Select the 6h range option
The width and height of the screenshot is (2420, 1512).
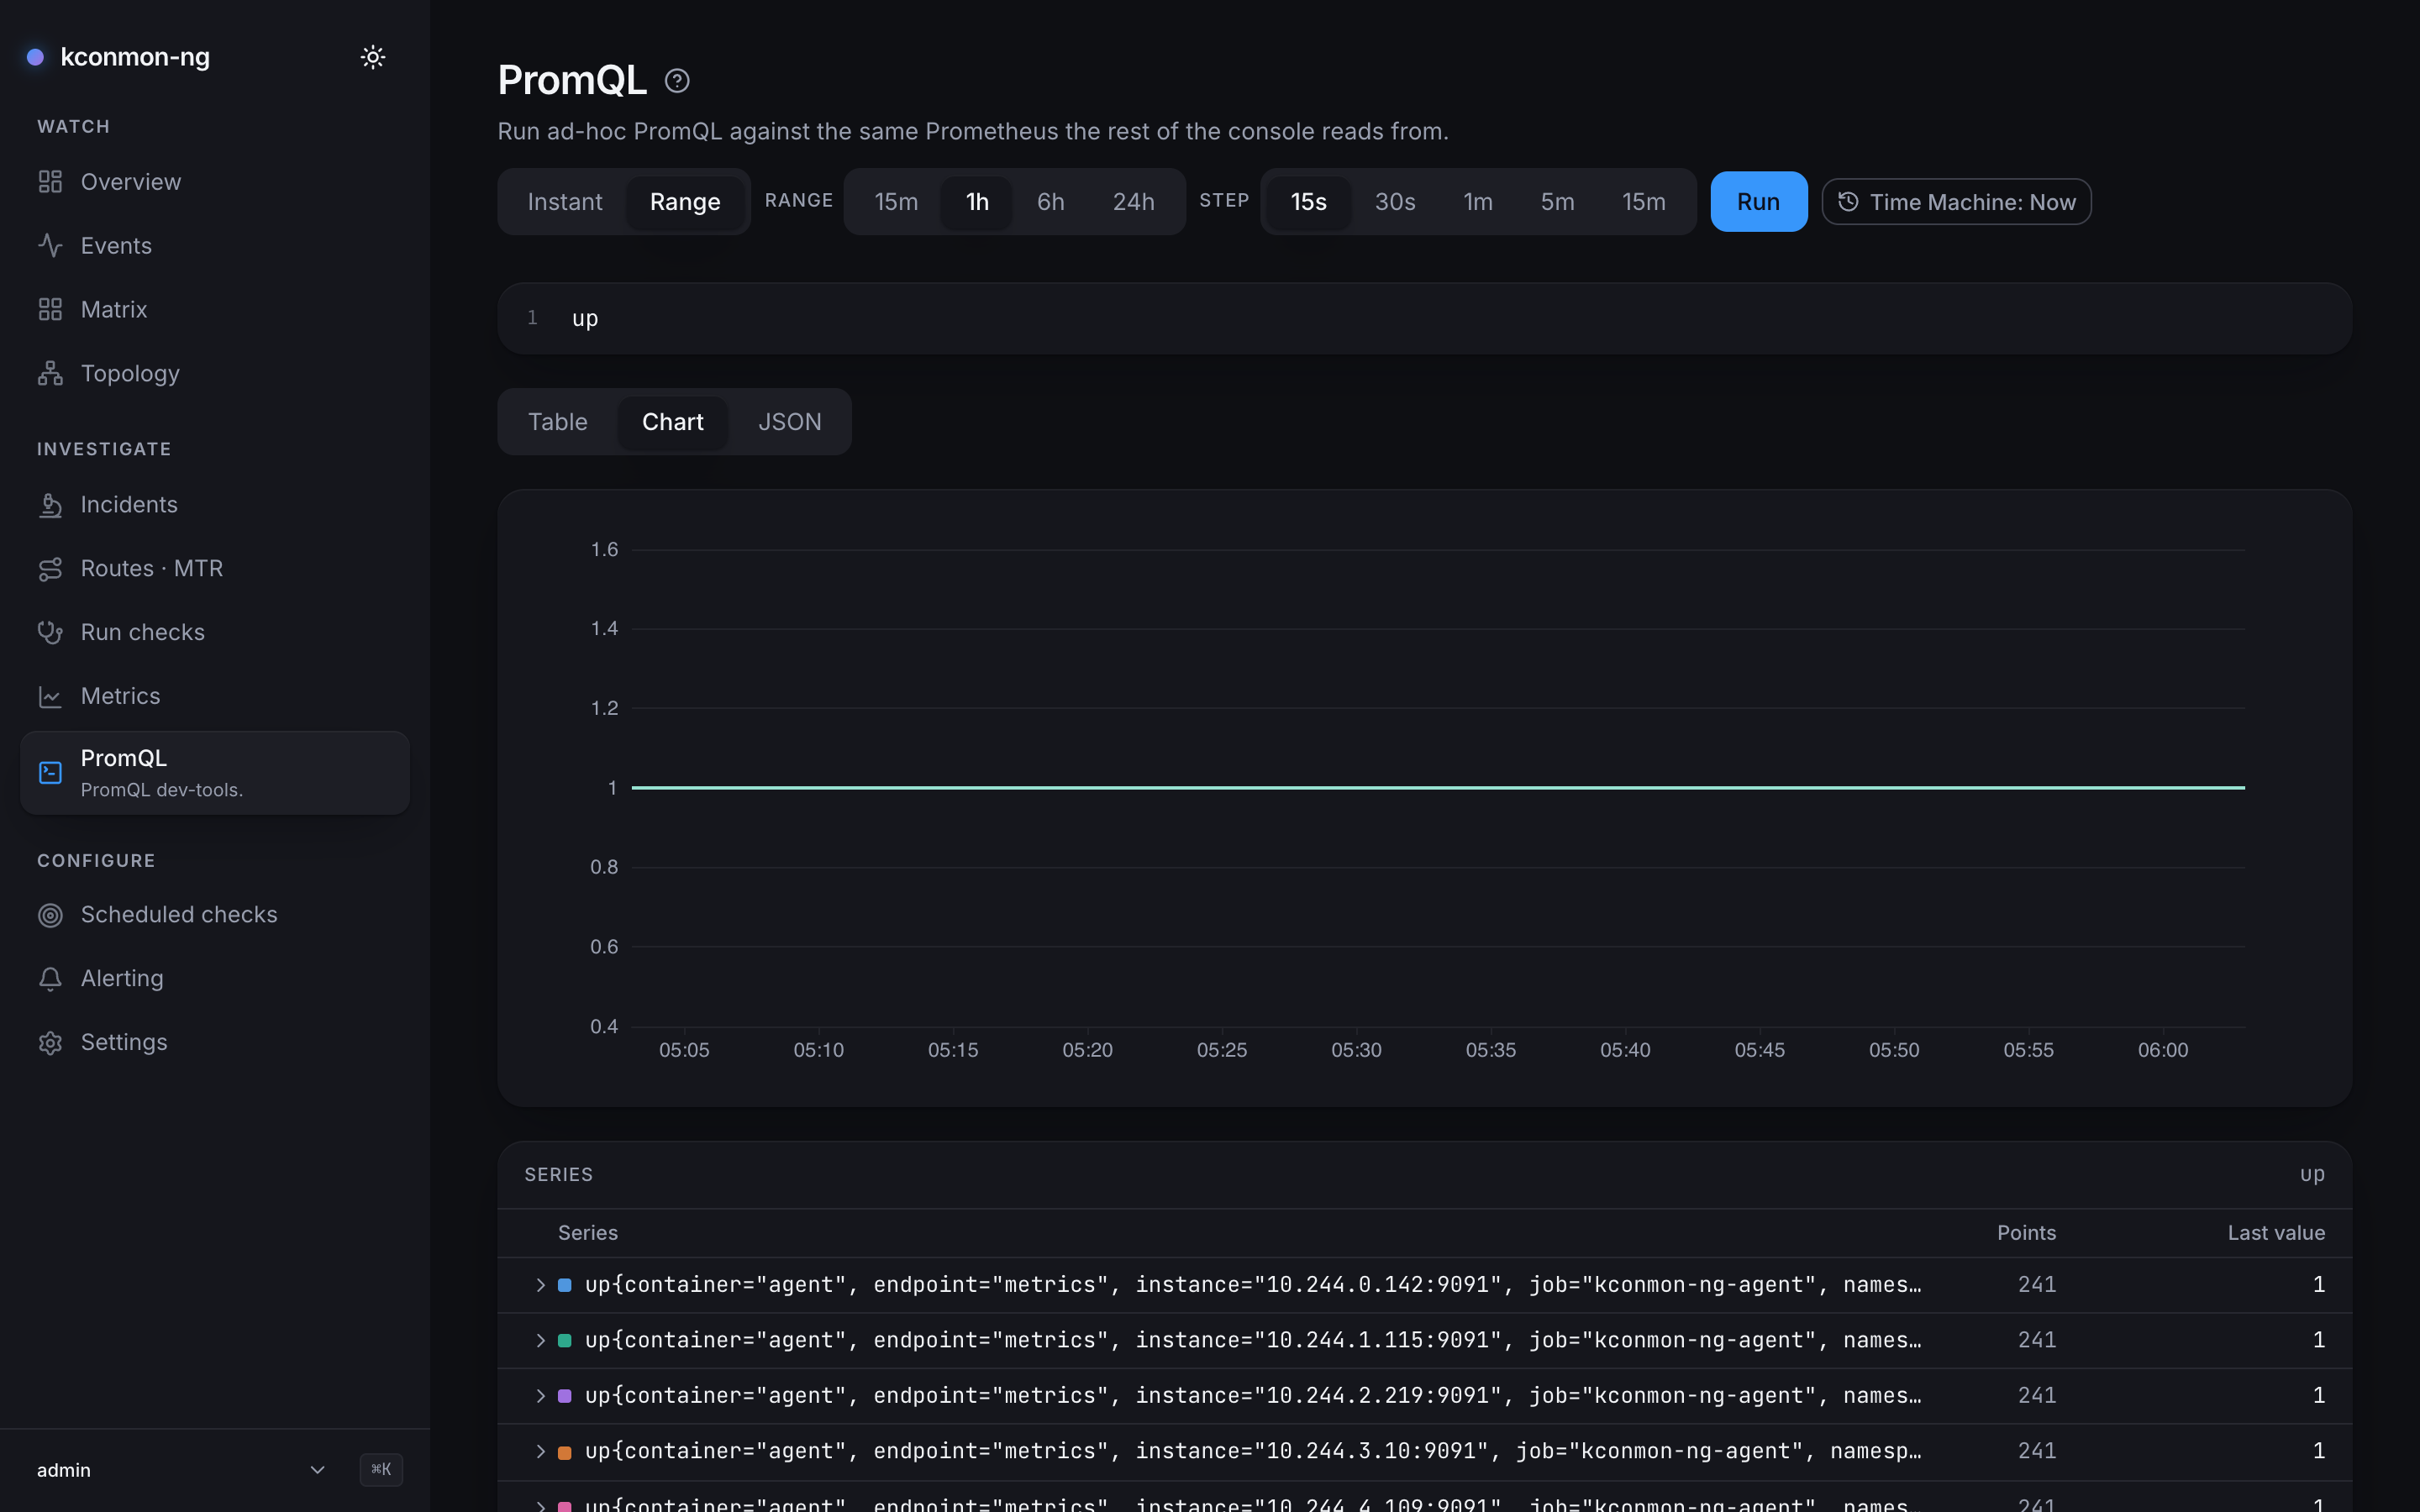click(x=1050, y=202)
